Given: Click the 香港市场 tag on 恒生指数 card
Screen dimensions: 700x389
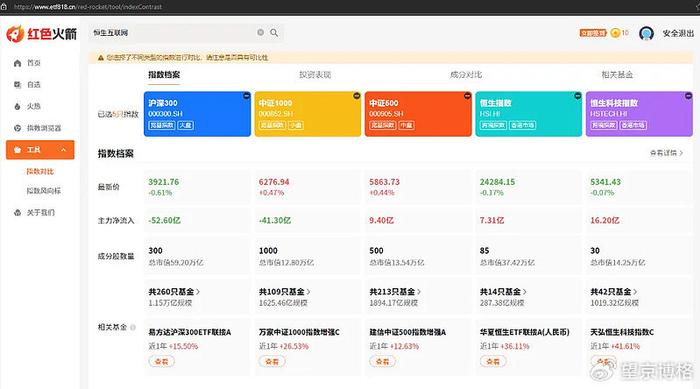Looking at the screenshot, I should click(522, 125).
